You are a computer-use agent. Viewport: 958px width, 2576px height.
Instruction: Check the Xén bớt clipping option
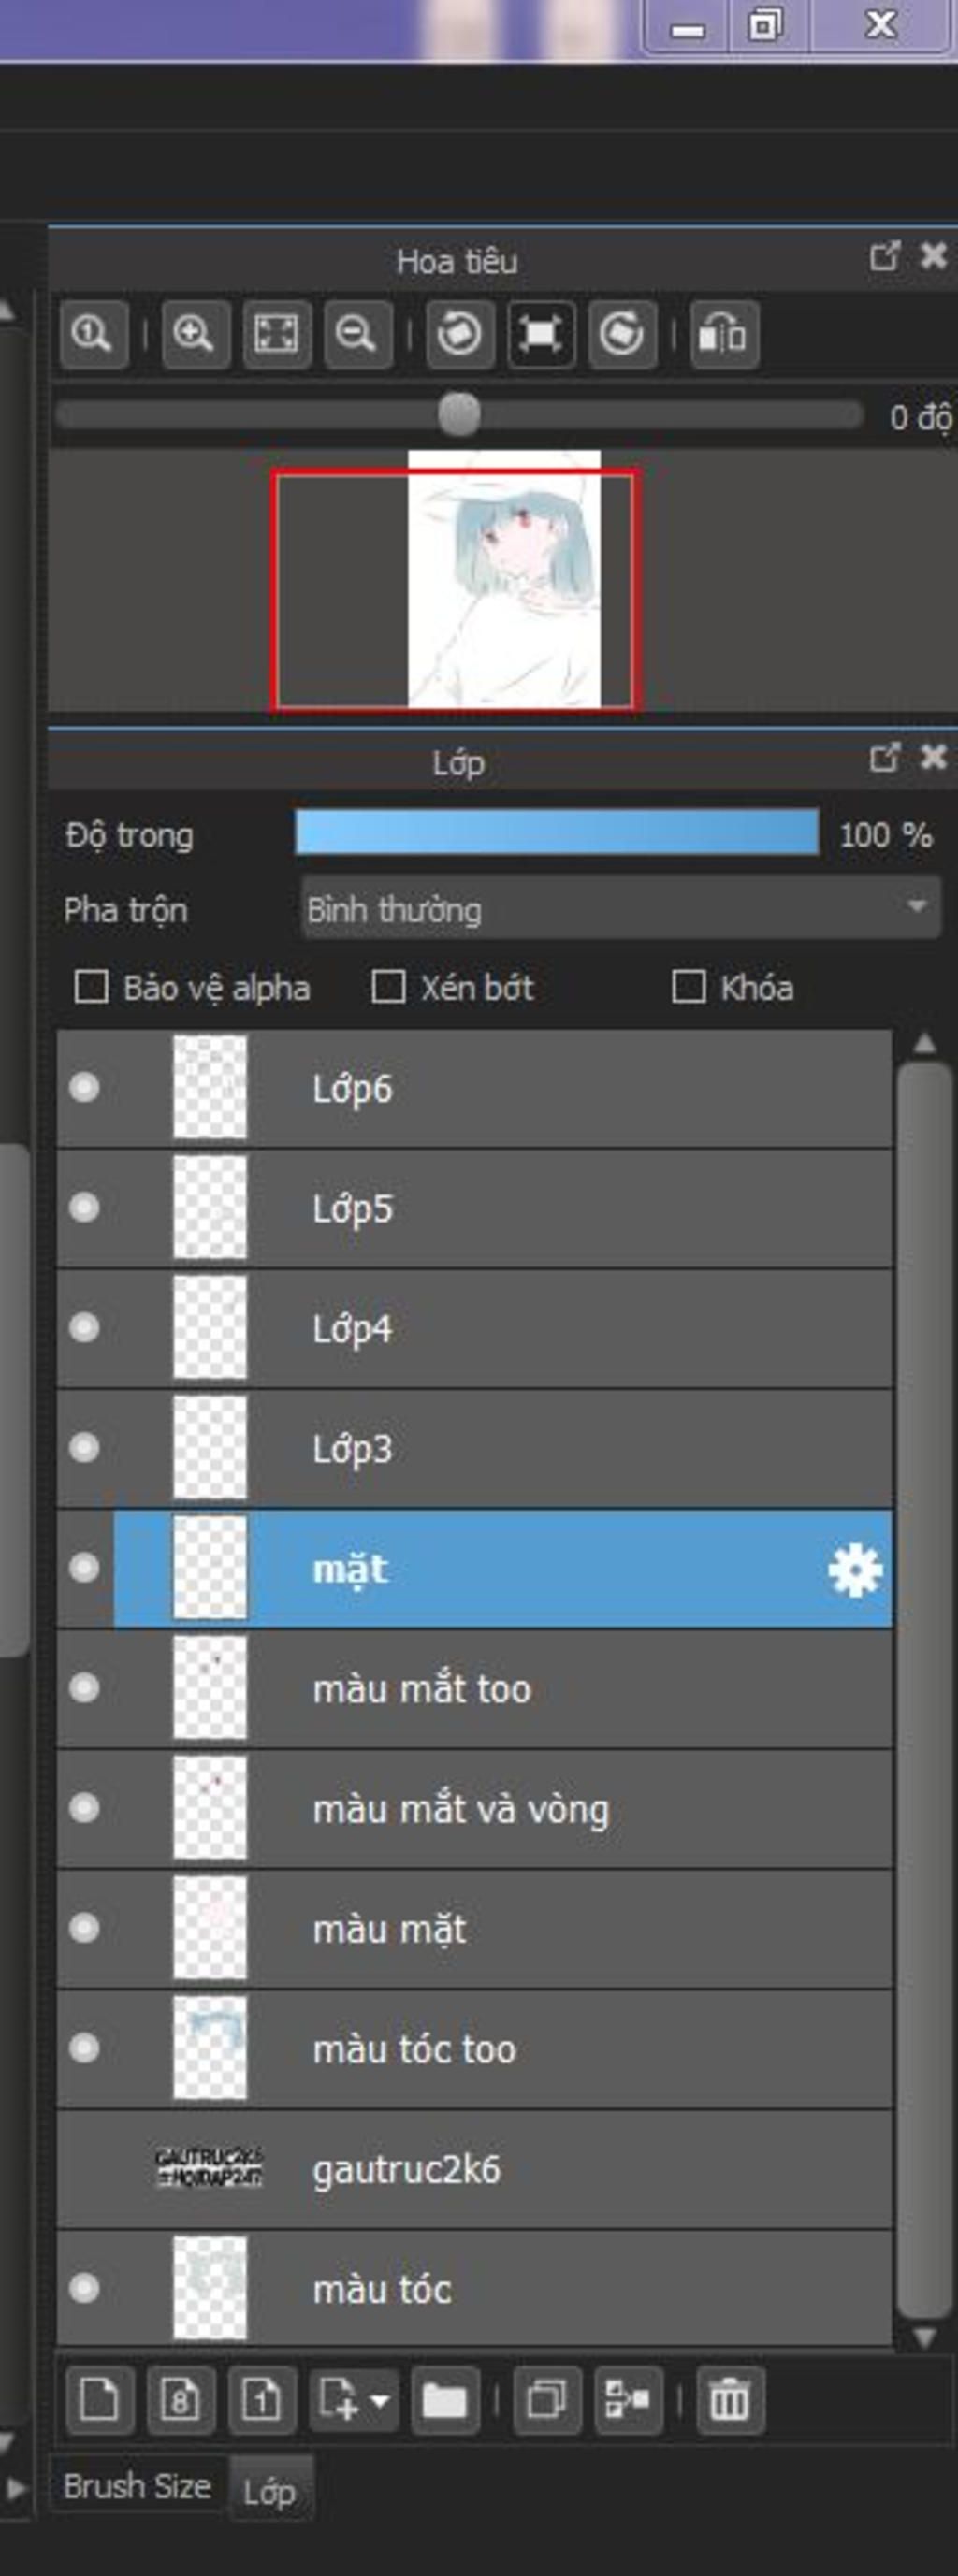click(x=388, y=988)
